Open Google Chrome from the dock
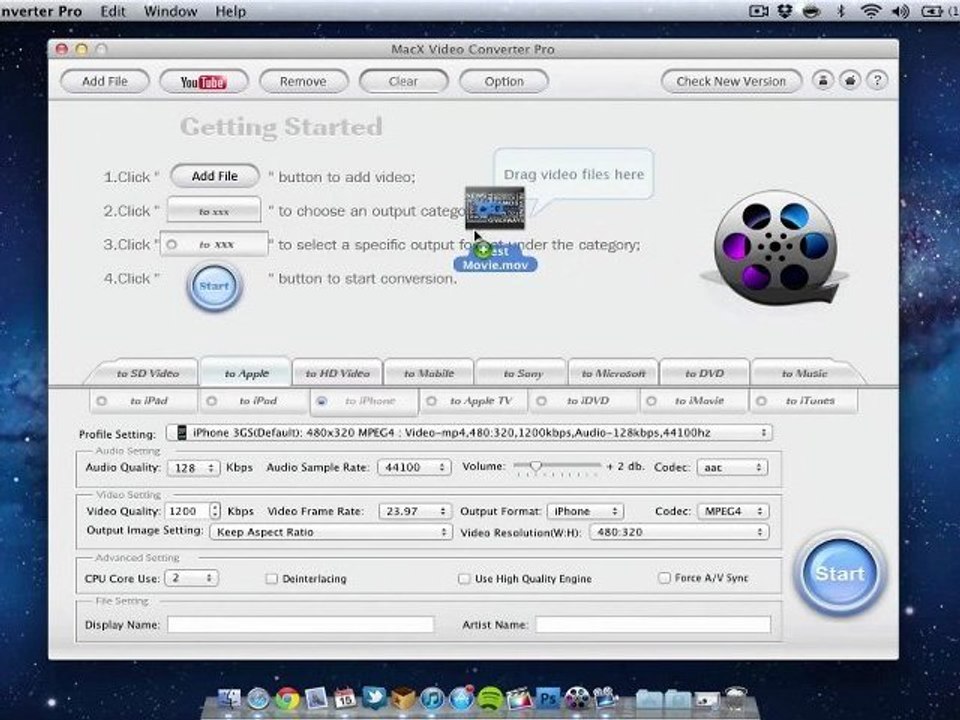This screenshot has height=720, width=960. (x=287, y=699)
